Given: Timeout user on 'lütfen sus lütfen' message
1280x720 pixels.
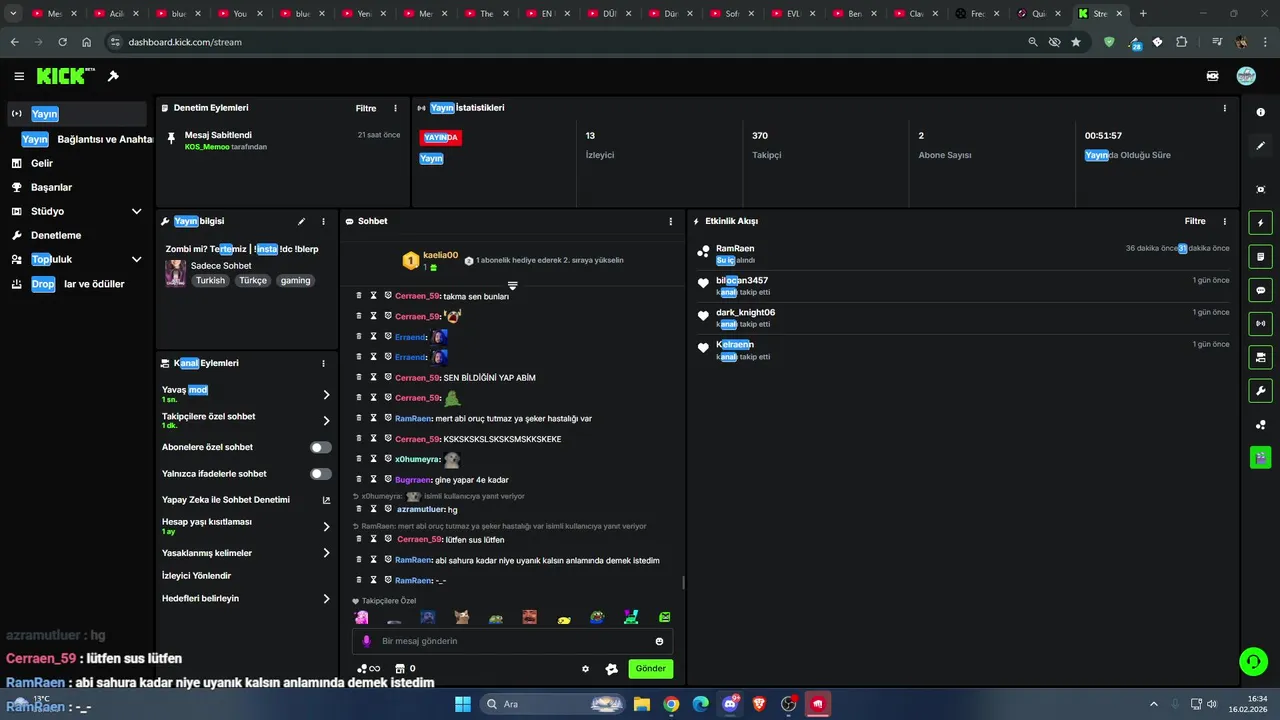Looking at the screenshot, I should pos(373,539).
